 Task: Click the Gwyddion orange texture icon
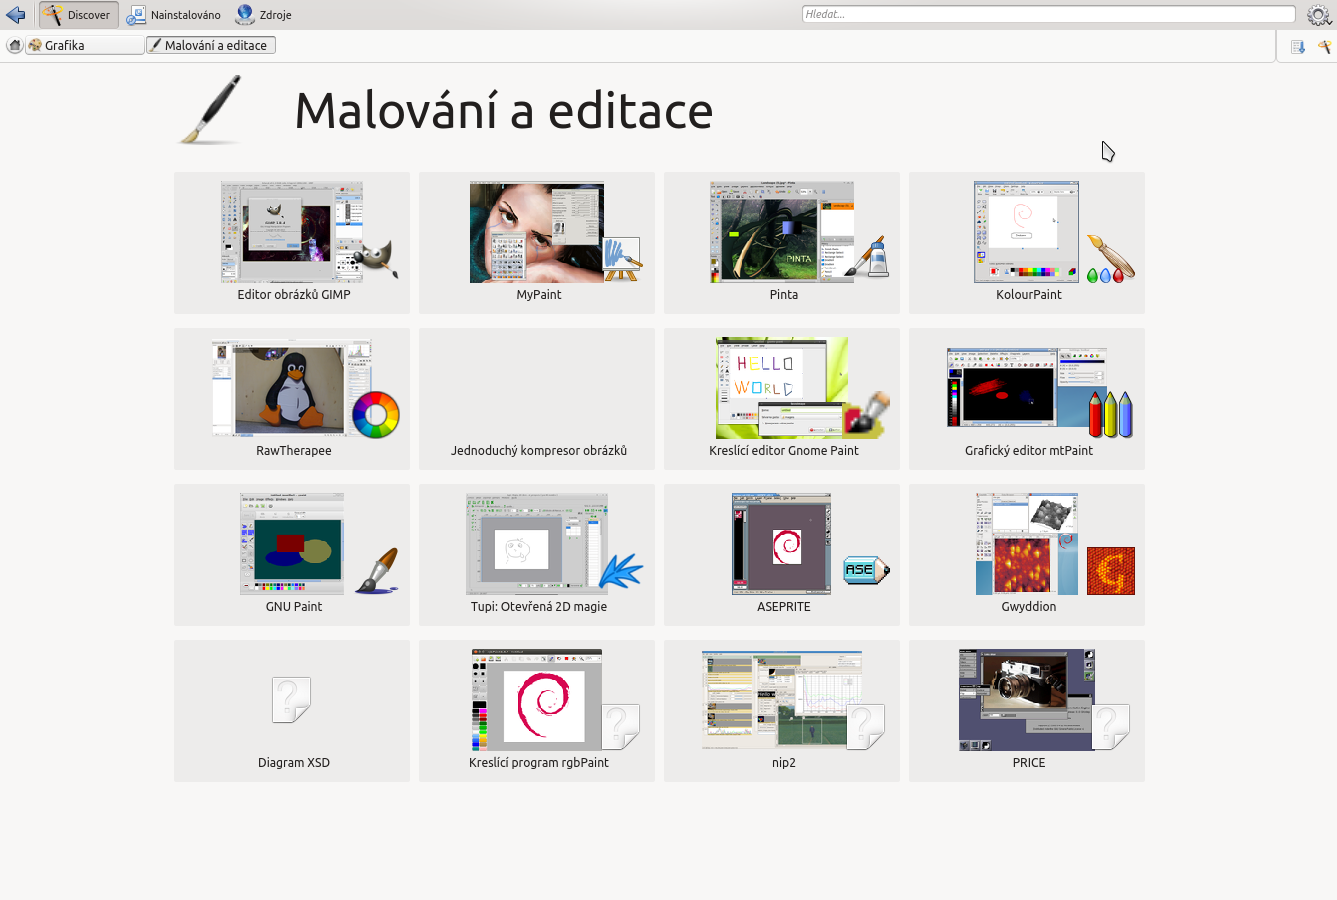[x=1111, y=571]
